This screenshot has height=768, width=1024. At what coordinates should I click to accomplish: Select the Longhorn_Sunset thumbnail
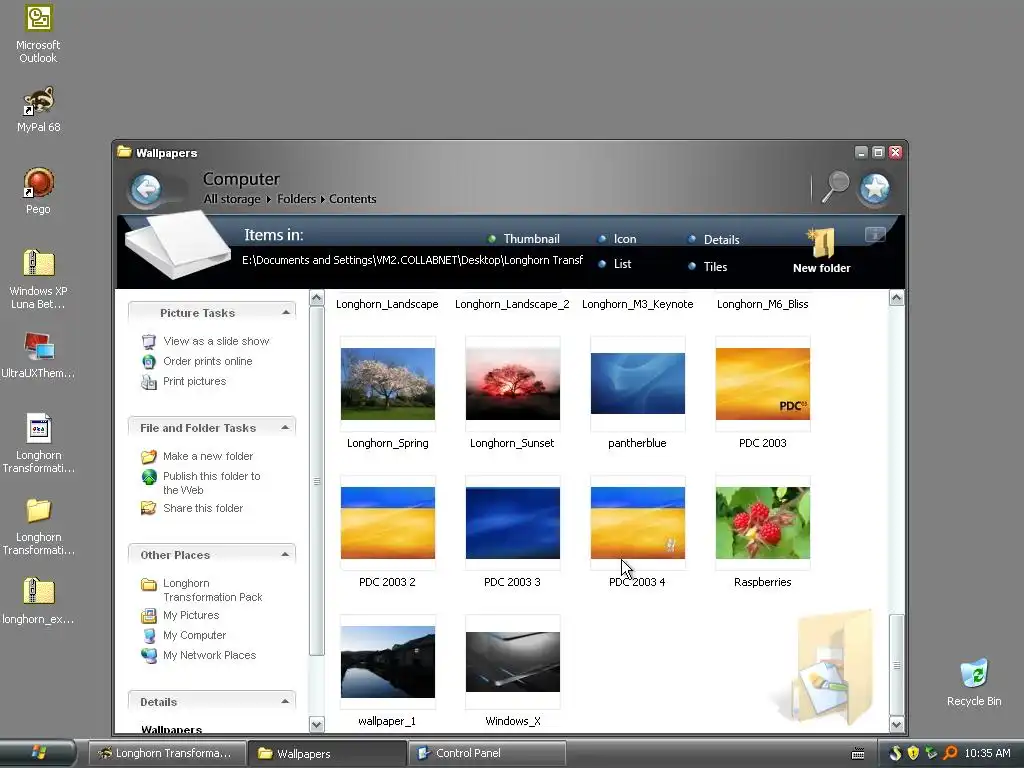(x=513, y=384)
